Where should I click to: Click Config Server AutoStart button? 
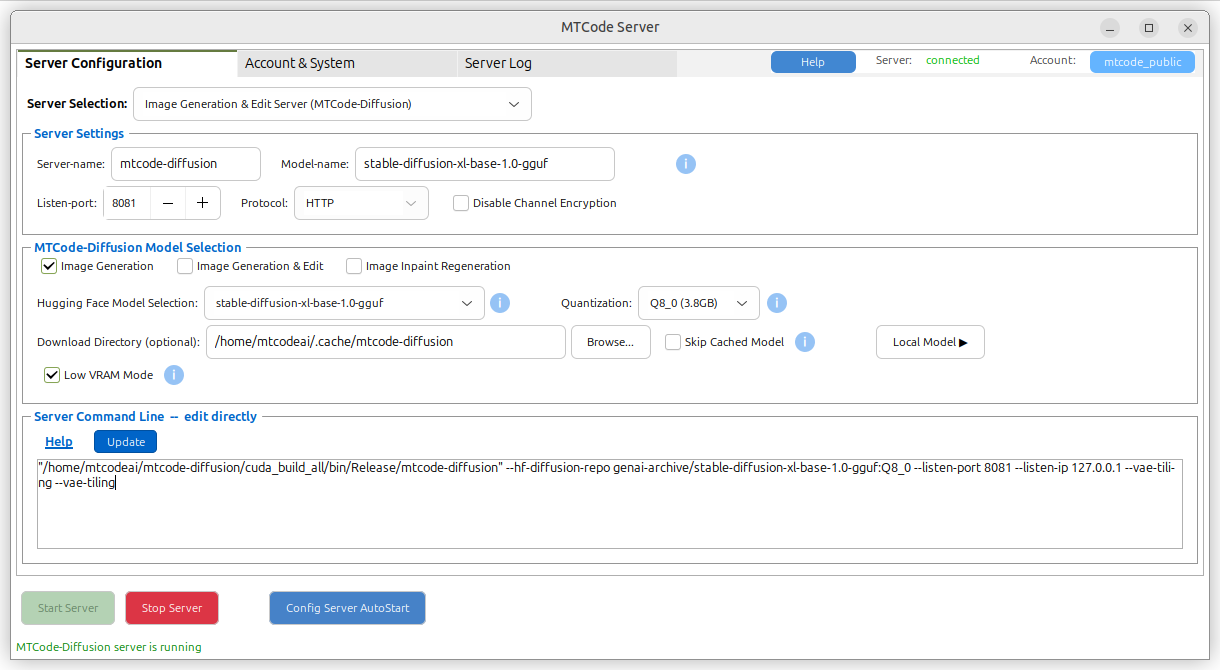[x=347, y=608]
